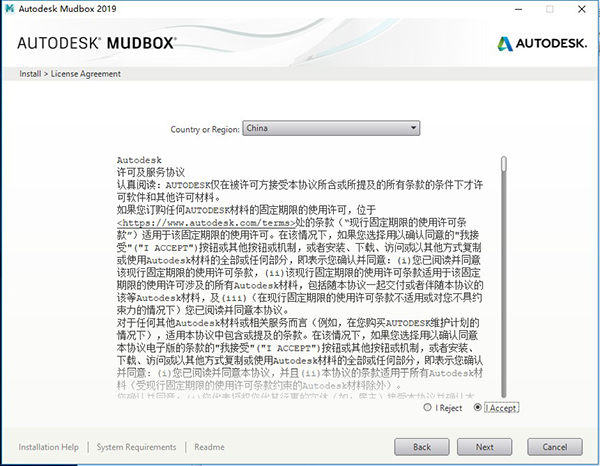Open the System Requirements link
The height and width of the screenshot is (466, 600).
[x=136, y=447]
